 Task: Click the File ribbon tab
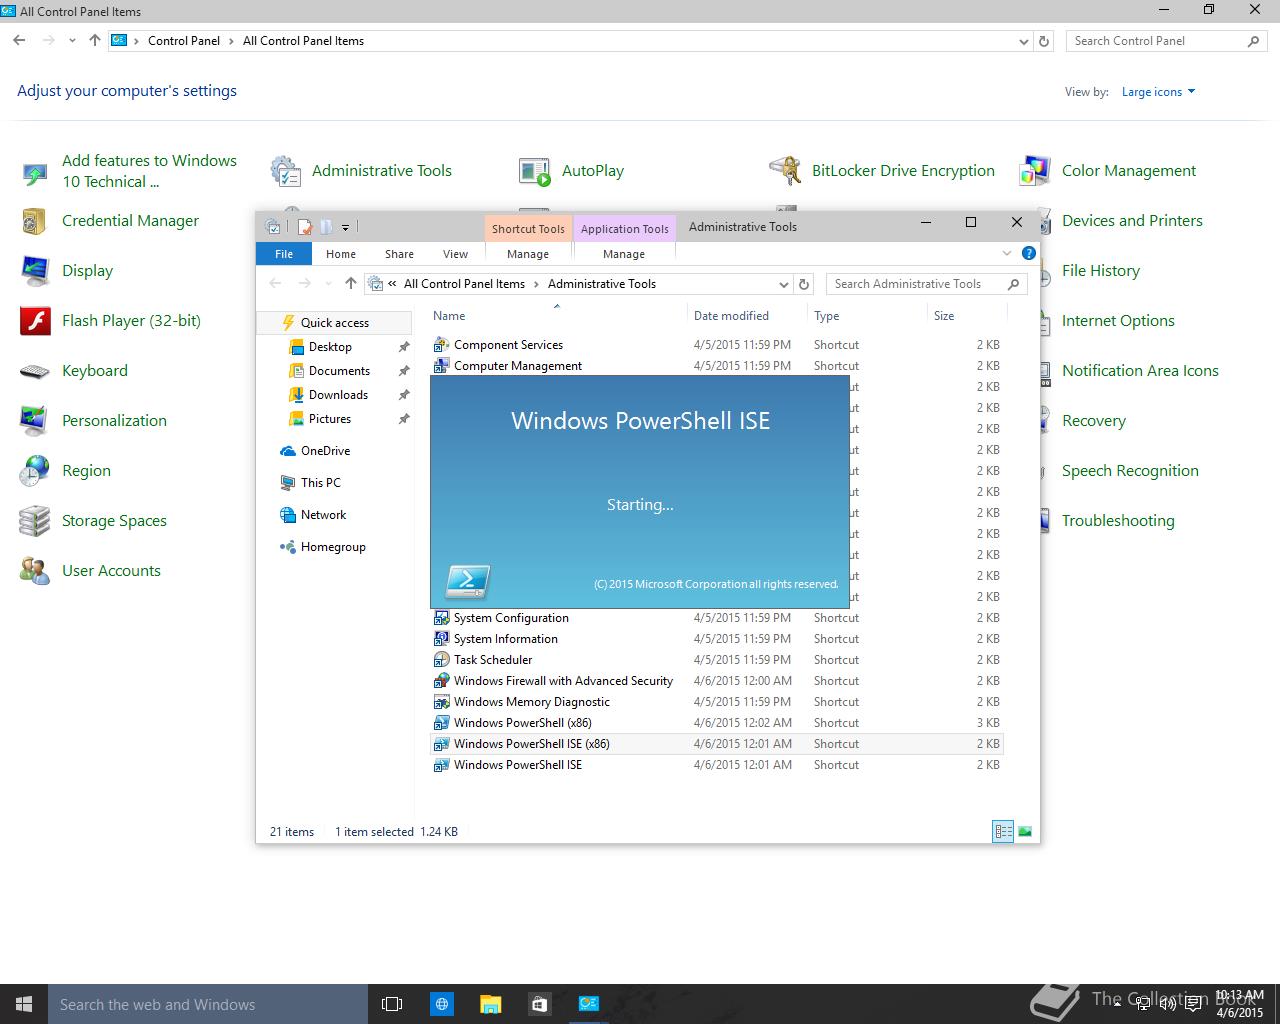(284, 254)
